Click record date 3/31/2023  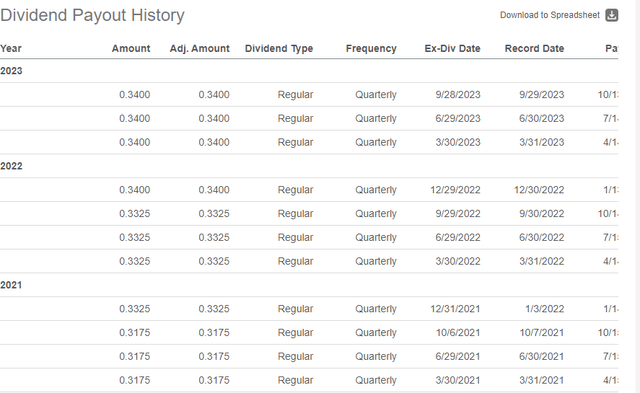click(x=542, y=142)
